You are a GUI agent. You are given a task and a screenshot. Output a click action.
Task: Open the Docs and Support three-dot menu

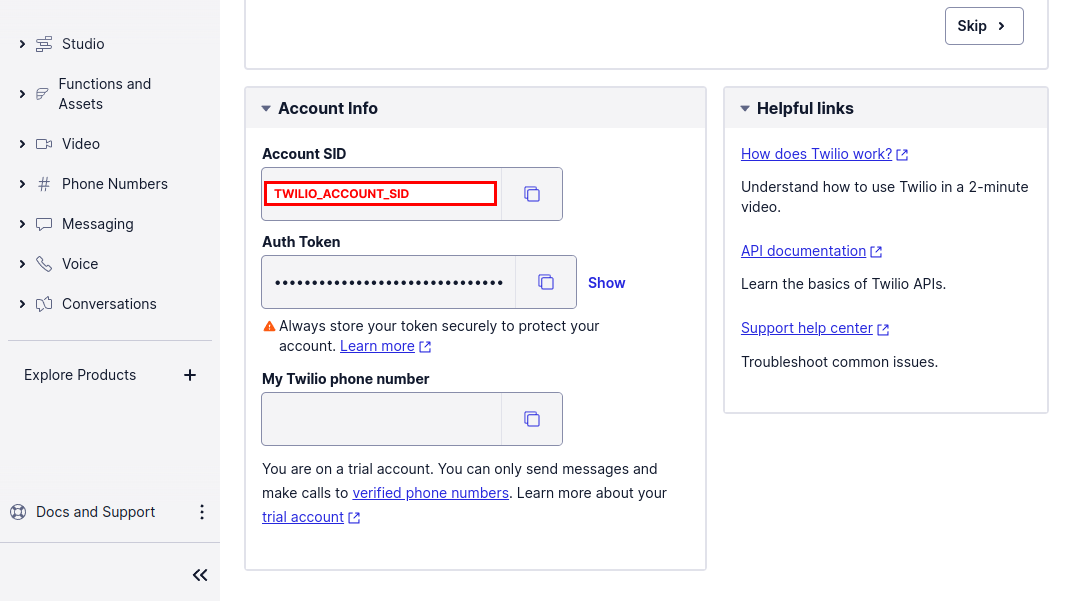[202, 512]
